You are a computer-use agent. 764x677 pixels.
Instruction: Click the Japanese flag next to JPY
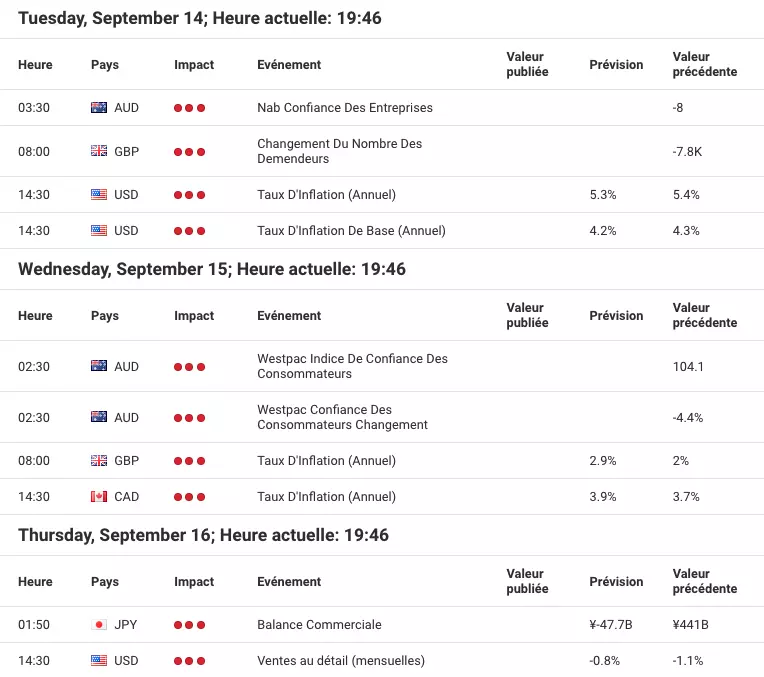[99, 624]
